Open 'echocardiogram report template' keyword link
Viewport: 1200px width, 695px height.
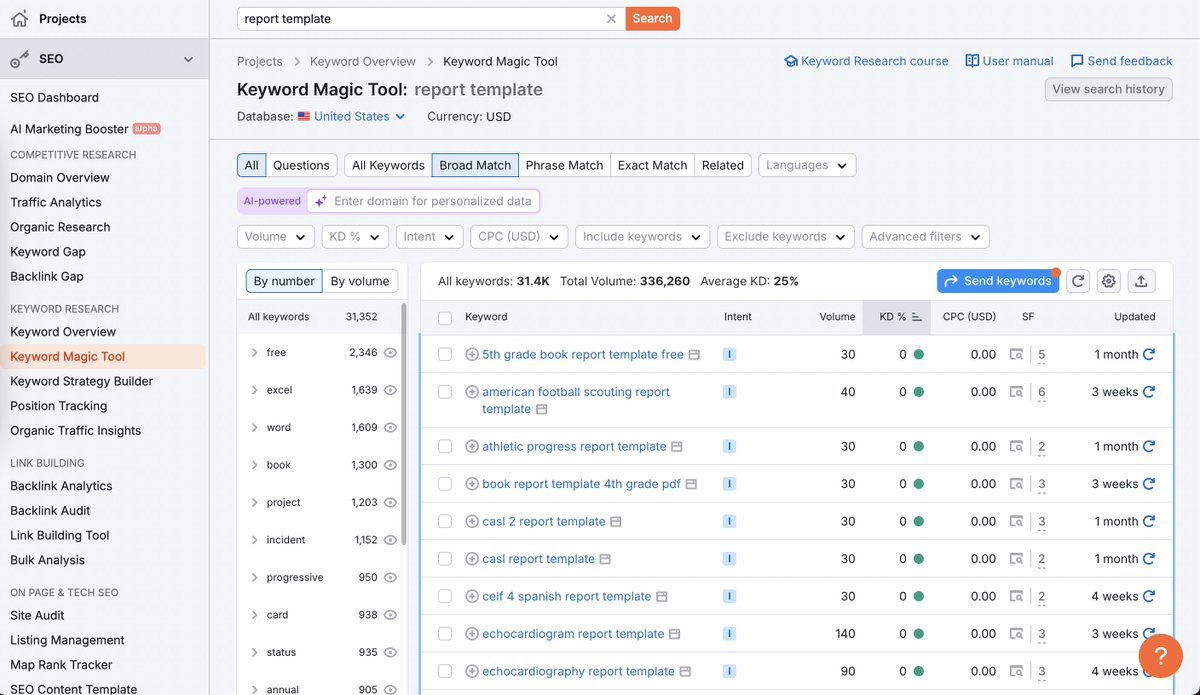click(x=573, y=633)
